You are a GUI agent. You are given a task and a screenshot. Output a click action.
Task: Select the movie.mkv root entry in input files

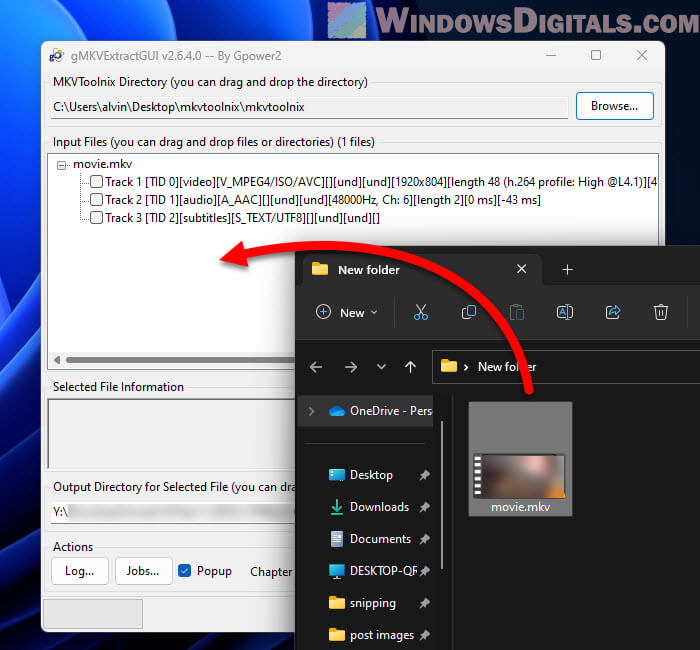(x=103, y=164)
